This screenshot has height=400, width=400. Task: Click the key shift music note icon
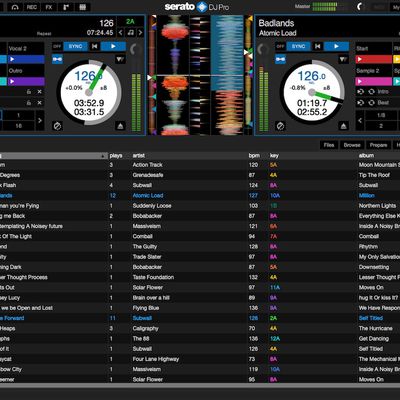coord(131,32)
